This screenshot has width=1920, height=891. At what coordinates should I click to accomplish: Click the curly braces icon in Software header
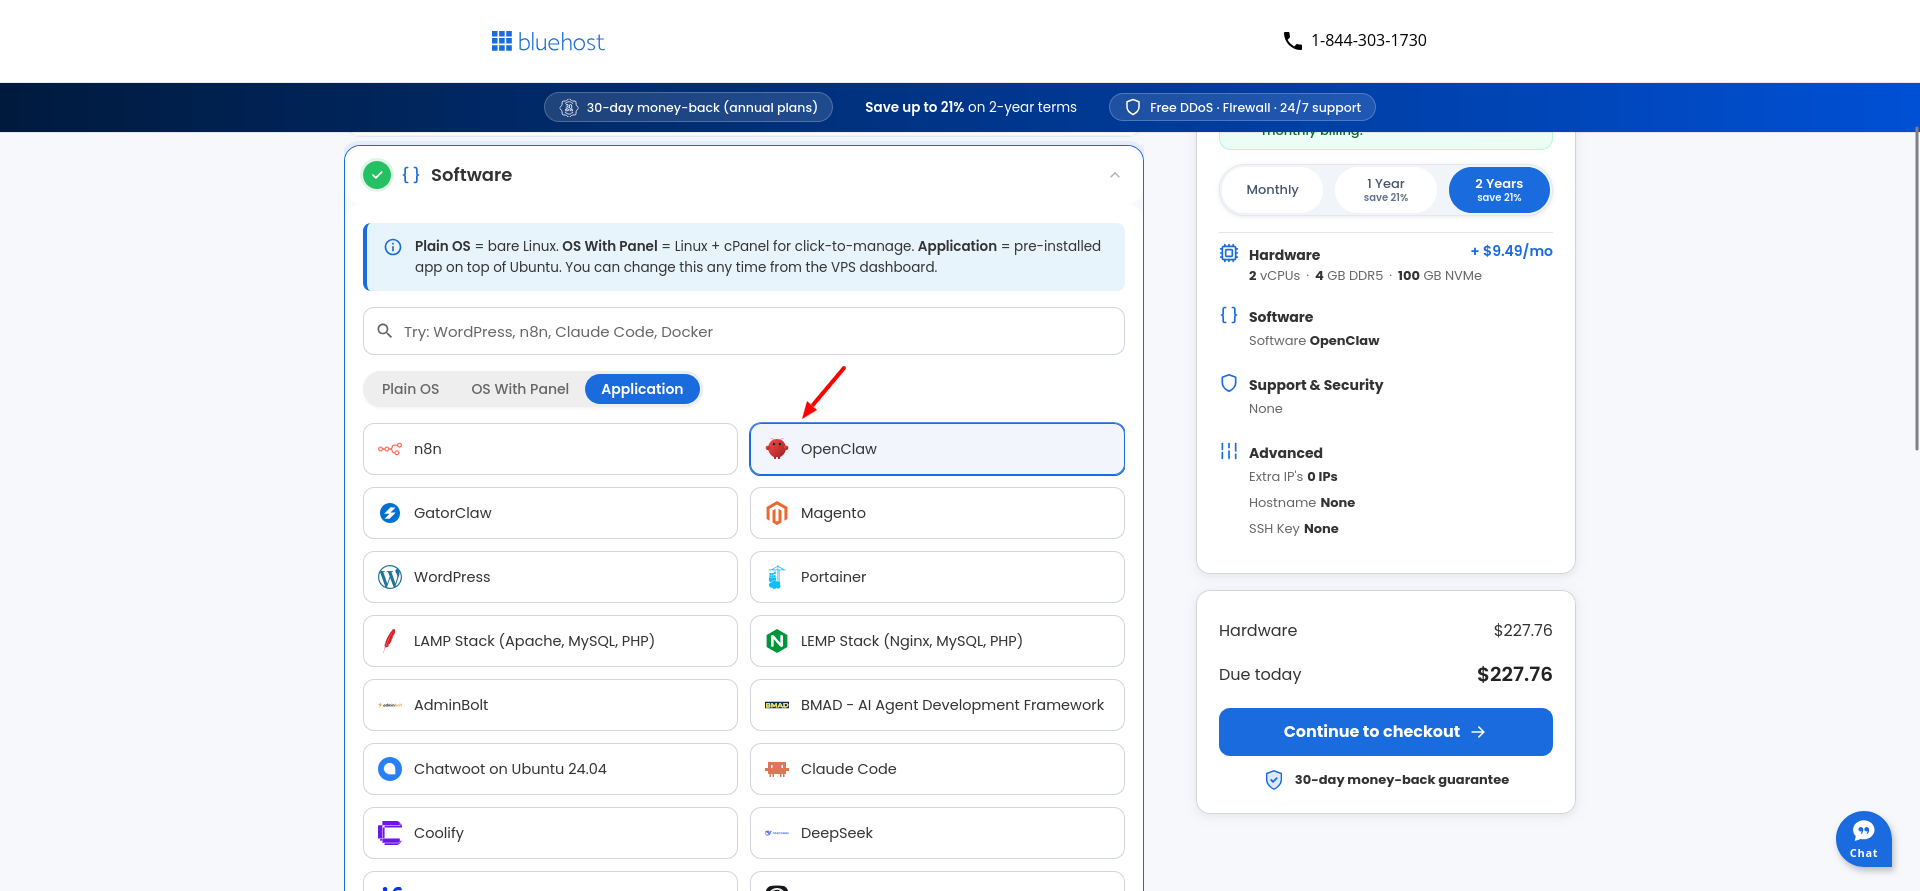[411, 175]
